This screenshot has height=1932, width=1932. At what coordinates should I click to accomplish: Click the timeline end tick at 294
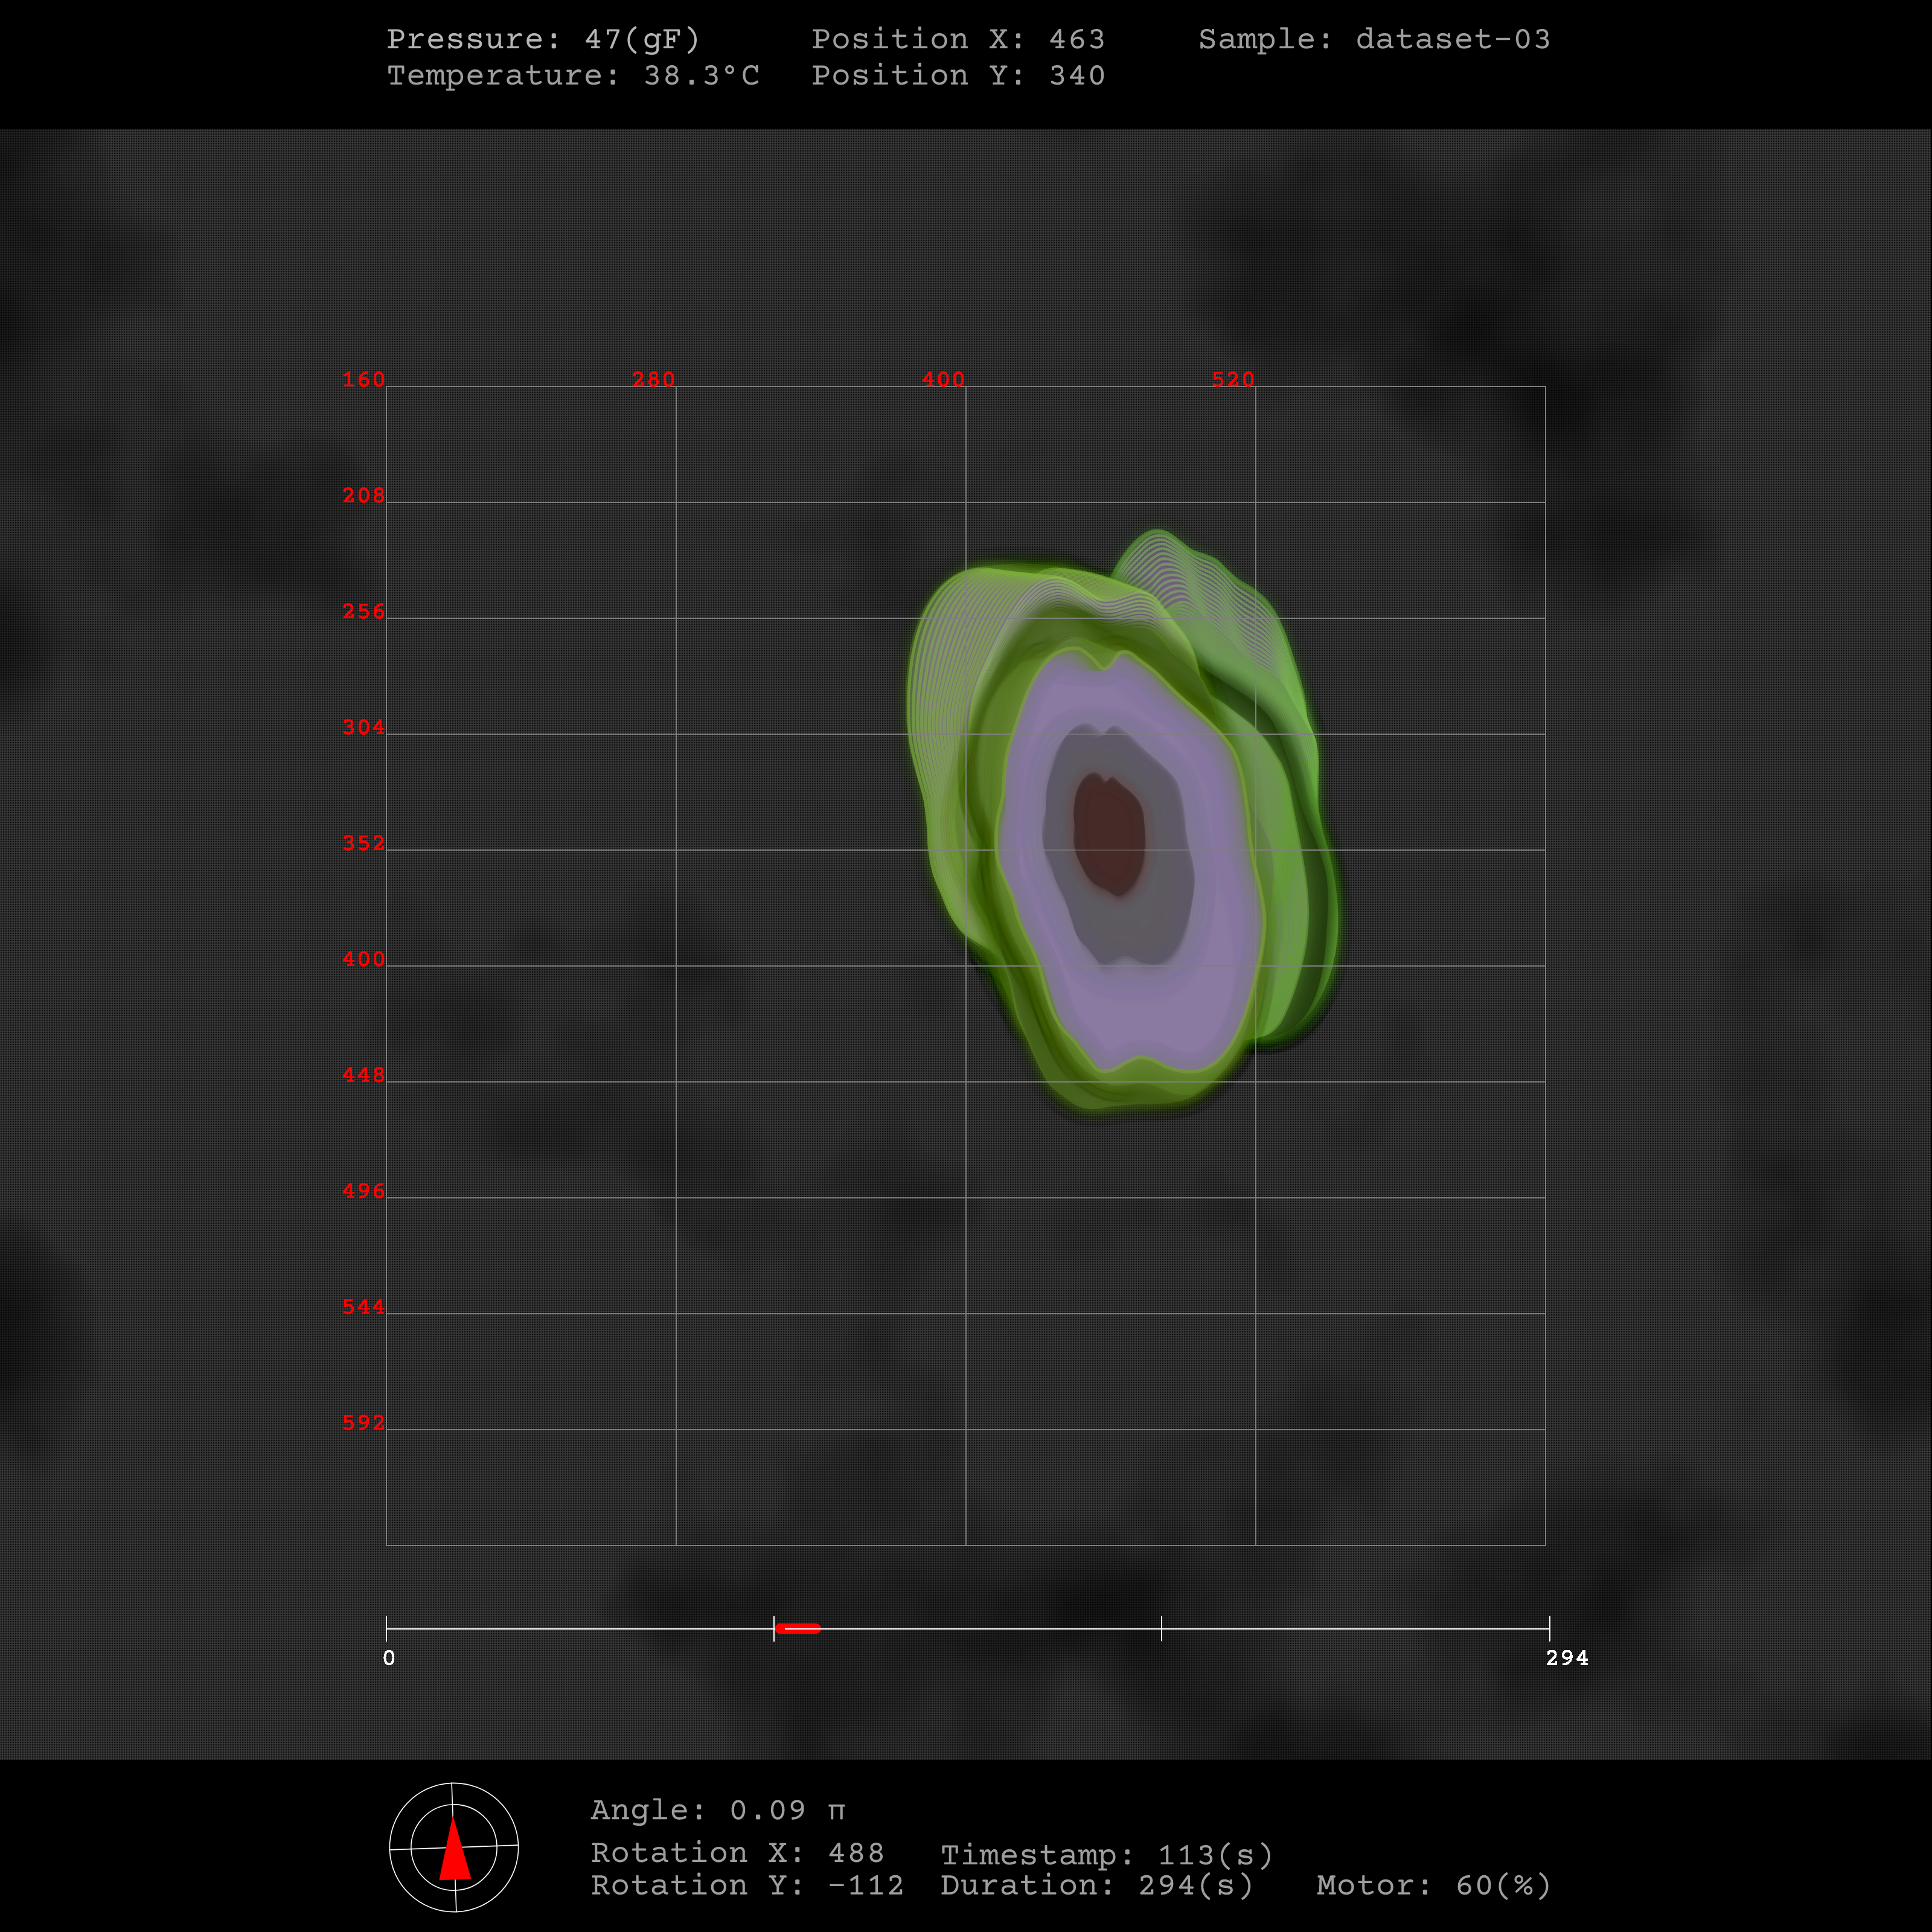point(1549,1629)
